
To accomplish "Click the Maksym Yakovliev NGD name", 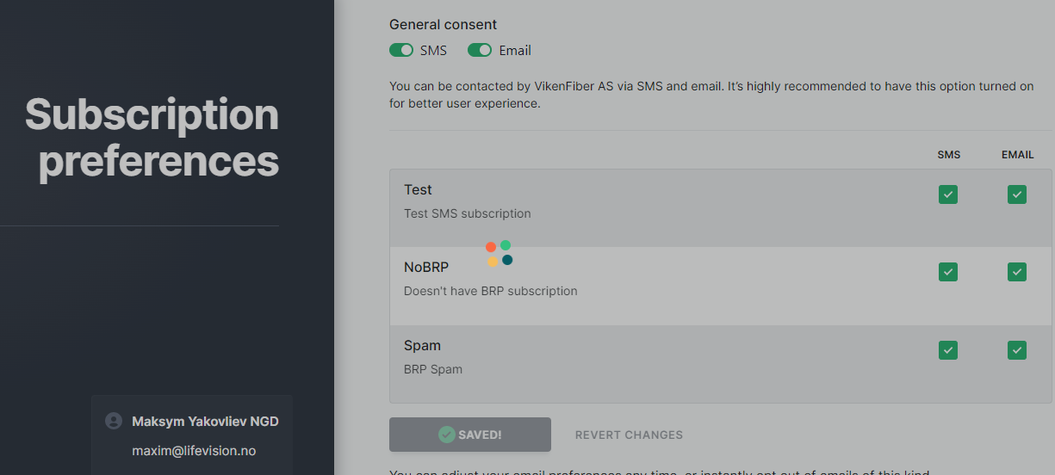I will pos(205,421).
